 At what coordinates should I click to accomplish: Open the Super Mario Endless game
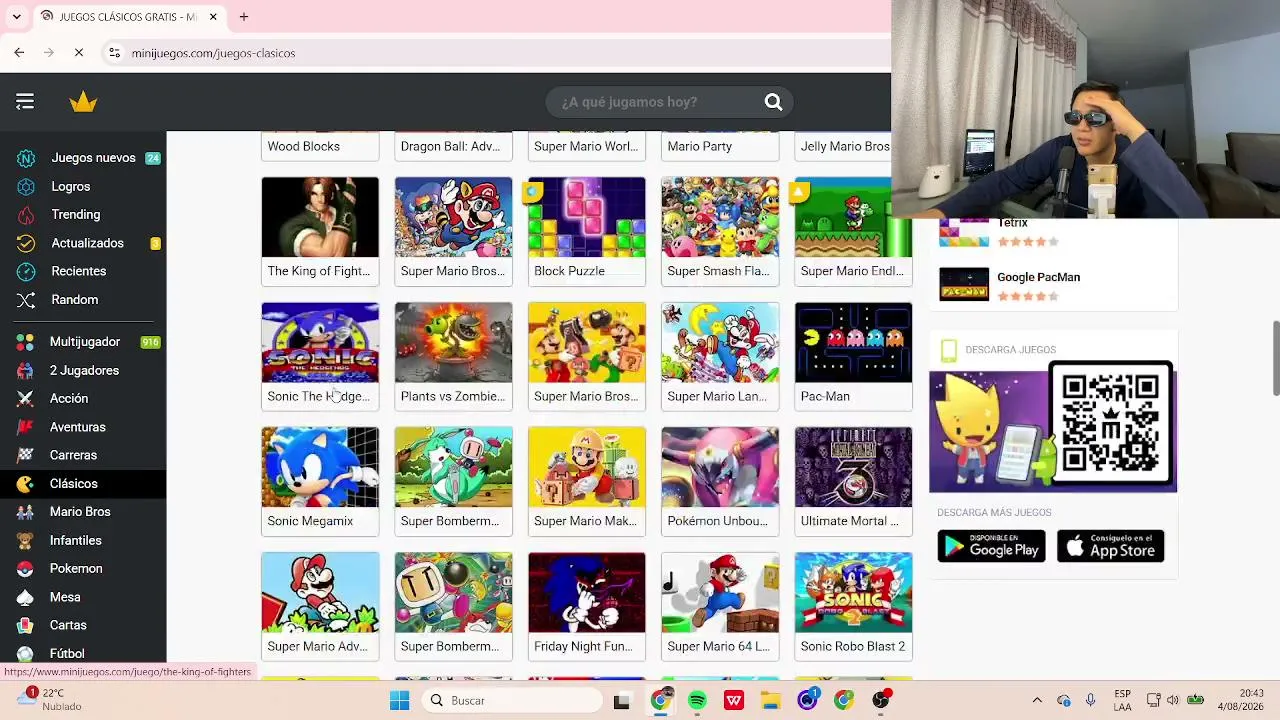(853, 231)
